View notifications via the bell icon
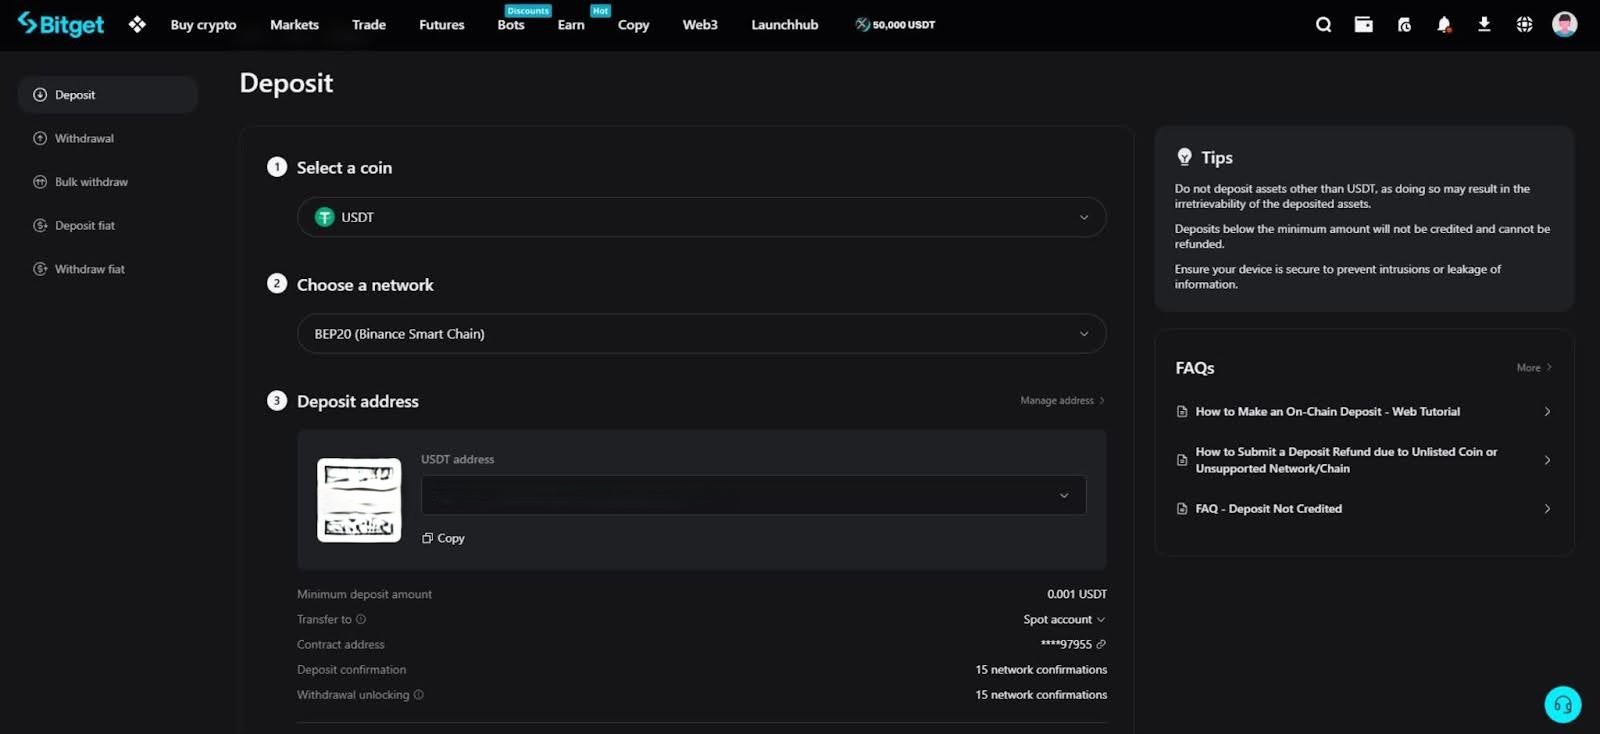Viewport: 1600px width, 734px height. [x=1444, y=24]
